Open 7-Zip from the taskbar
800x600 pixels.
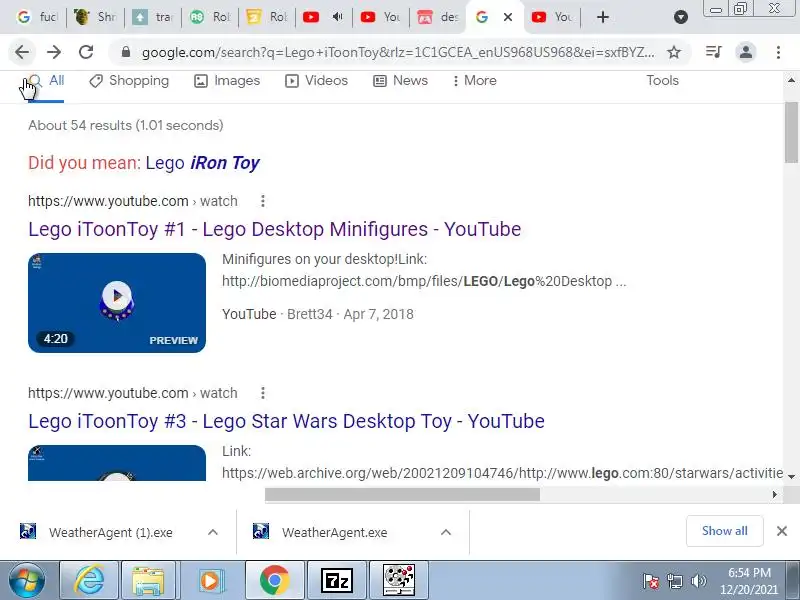pos(337,580)
